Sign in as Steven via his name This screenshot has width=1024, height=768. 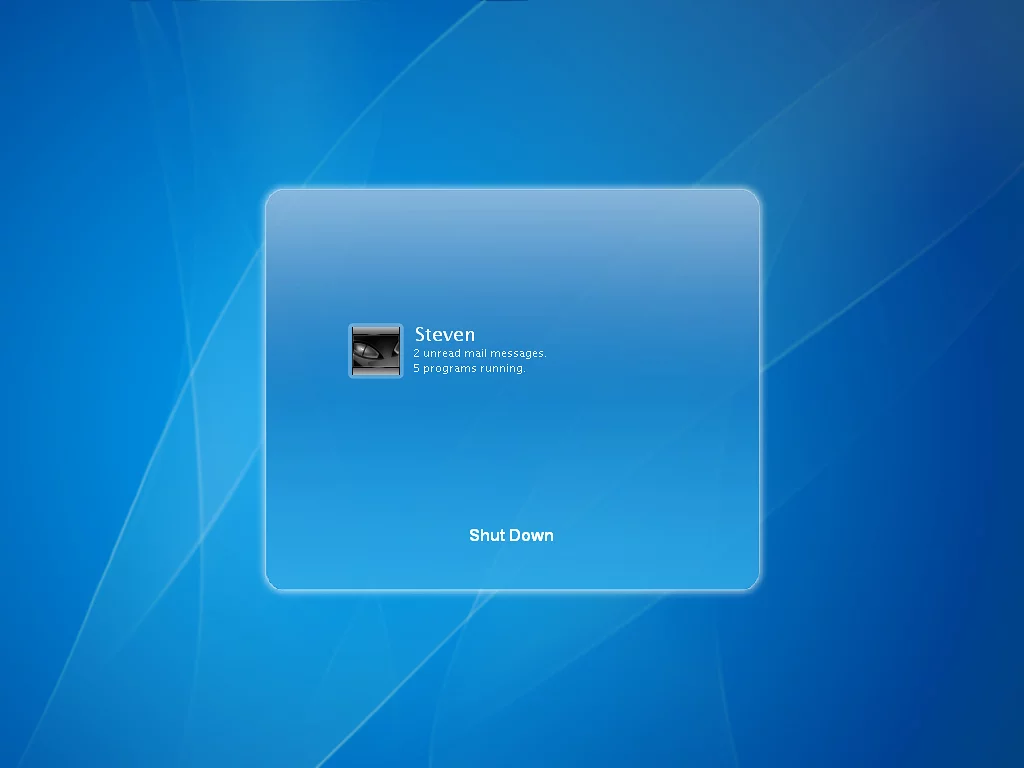445,334
